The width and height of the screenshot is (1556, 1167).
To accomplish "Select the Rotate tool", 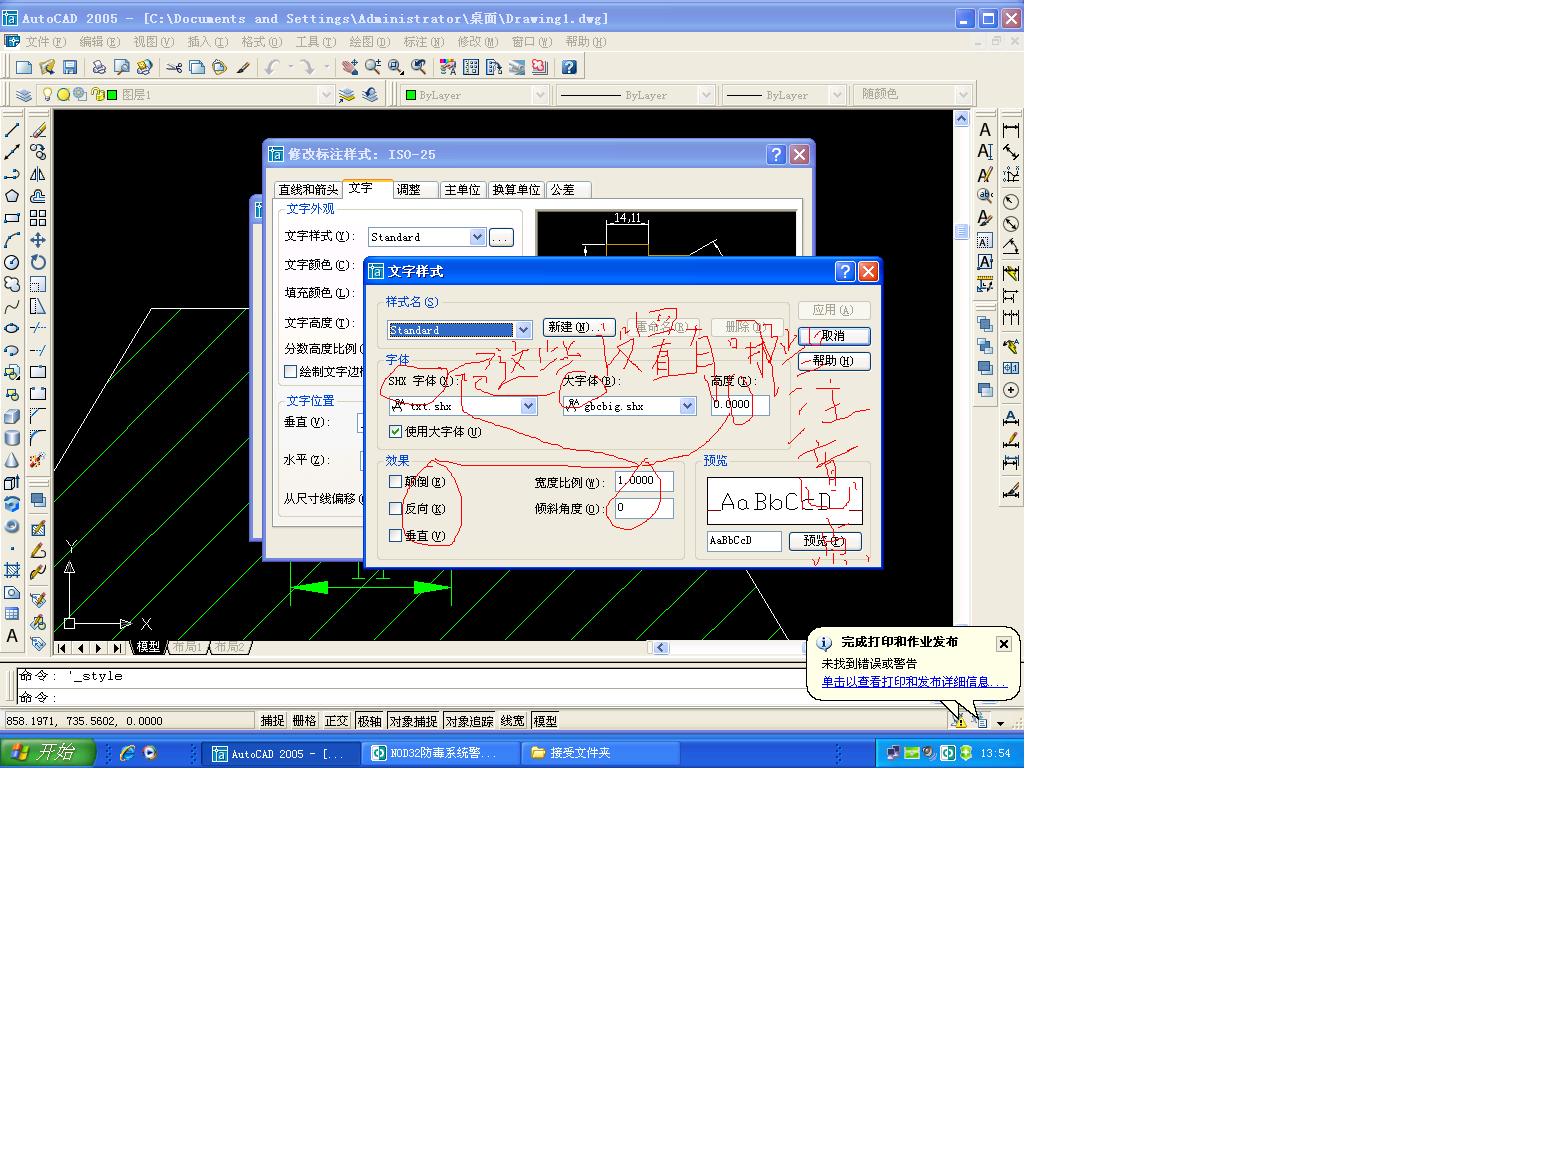I will (38, 262).
